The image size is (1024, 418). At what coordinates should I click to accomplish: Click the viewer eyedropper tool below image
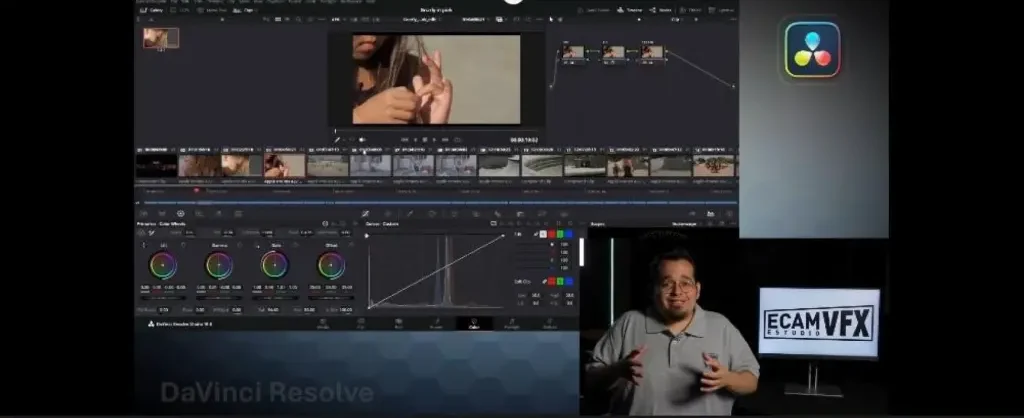point(336,140)
